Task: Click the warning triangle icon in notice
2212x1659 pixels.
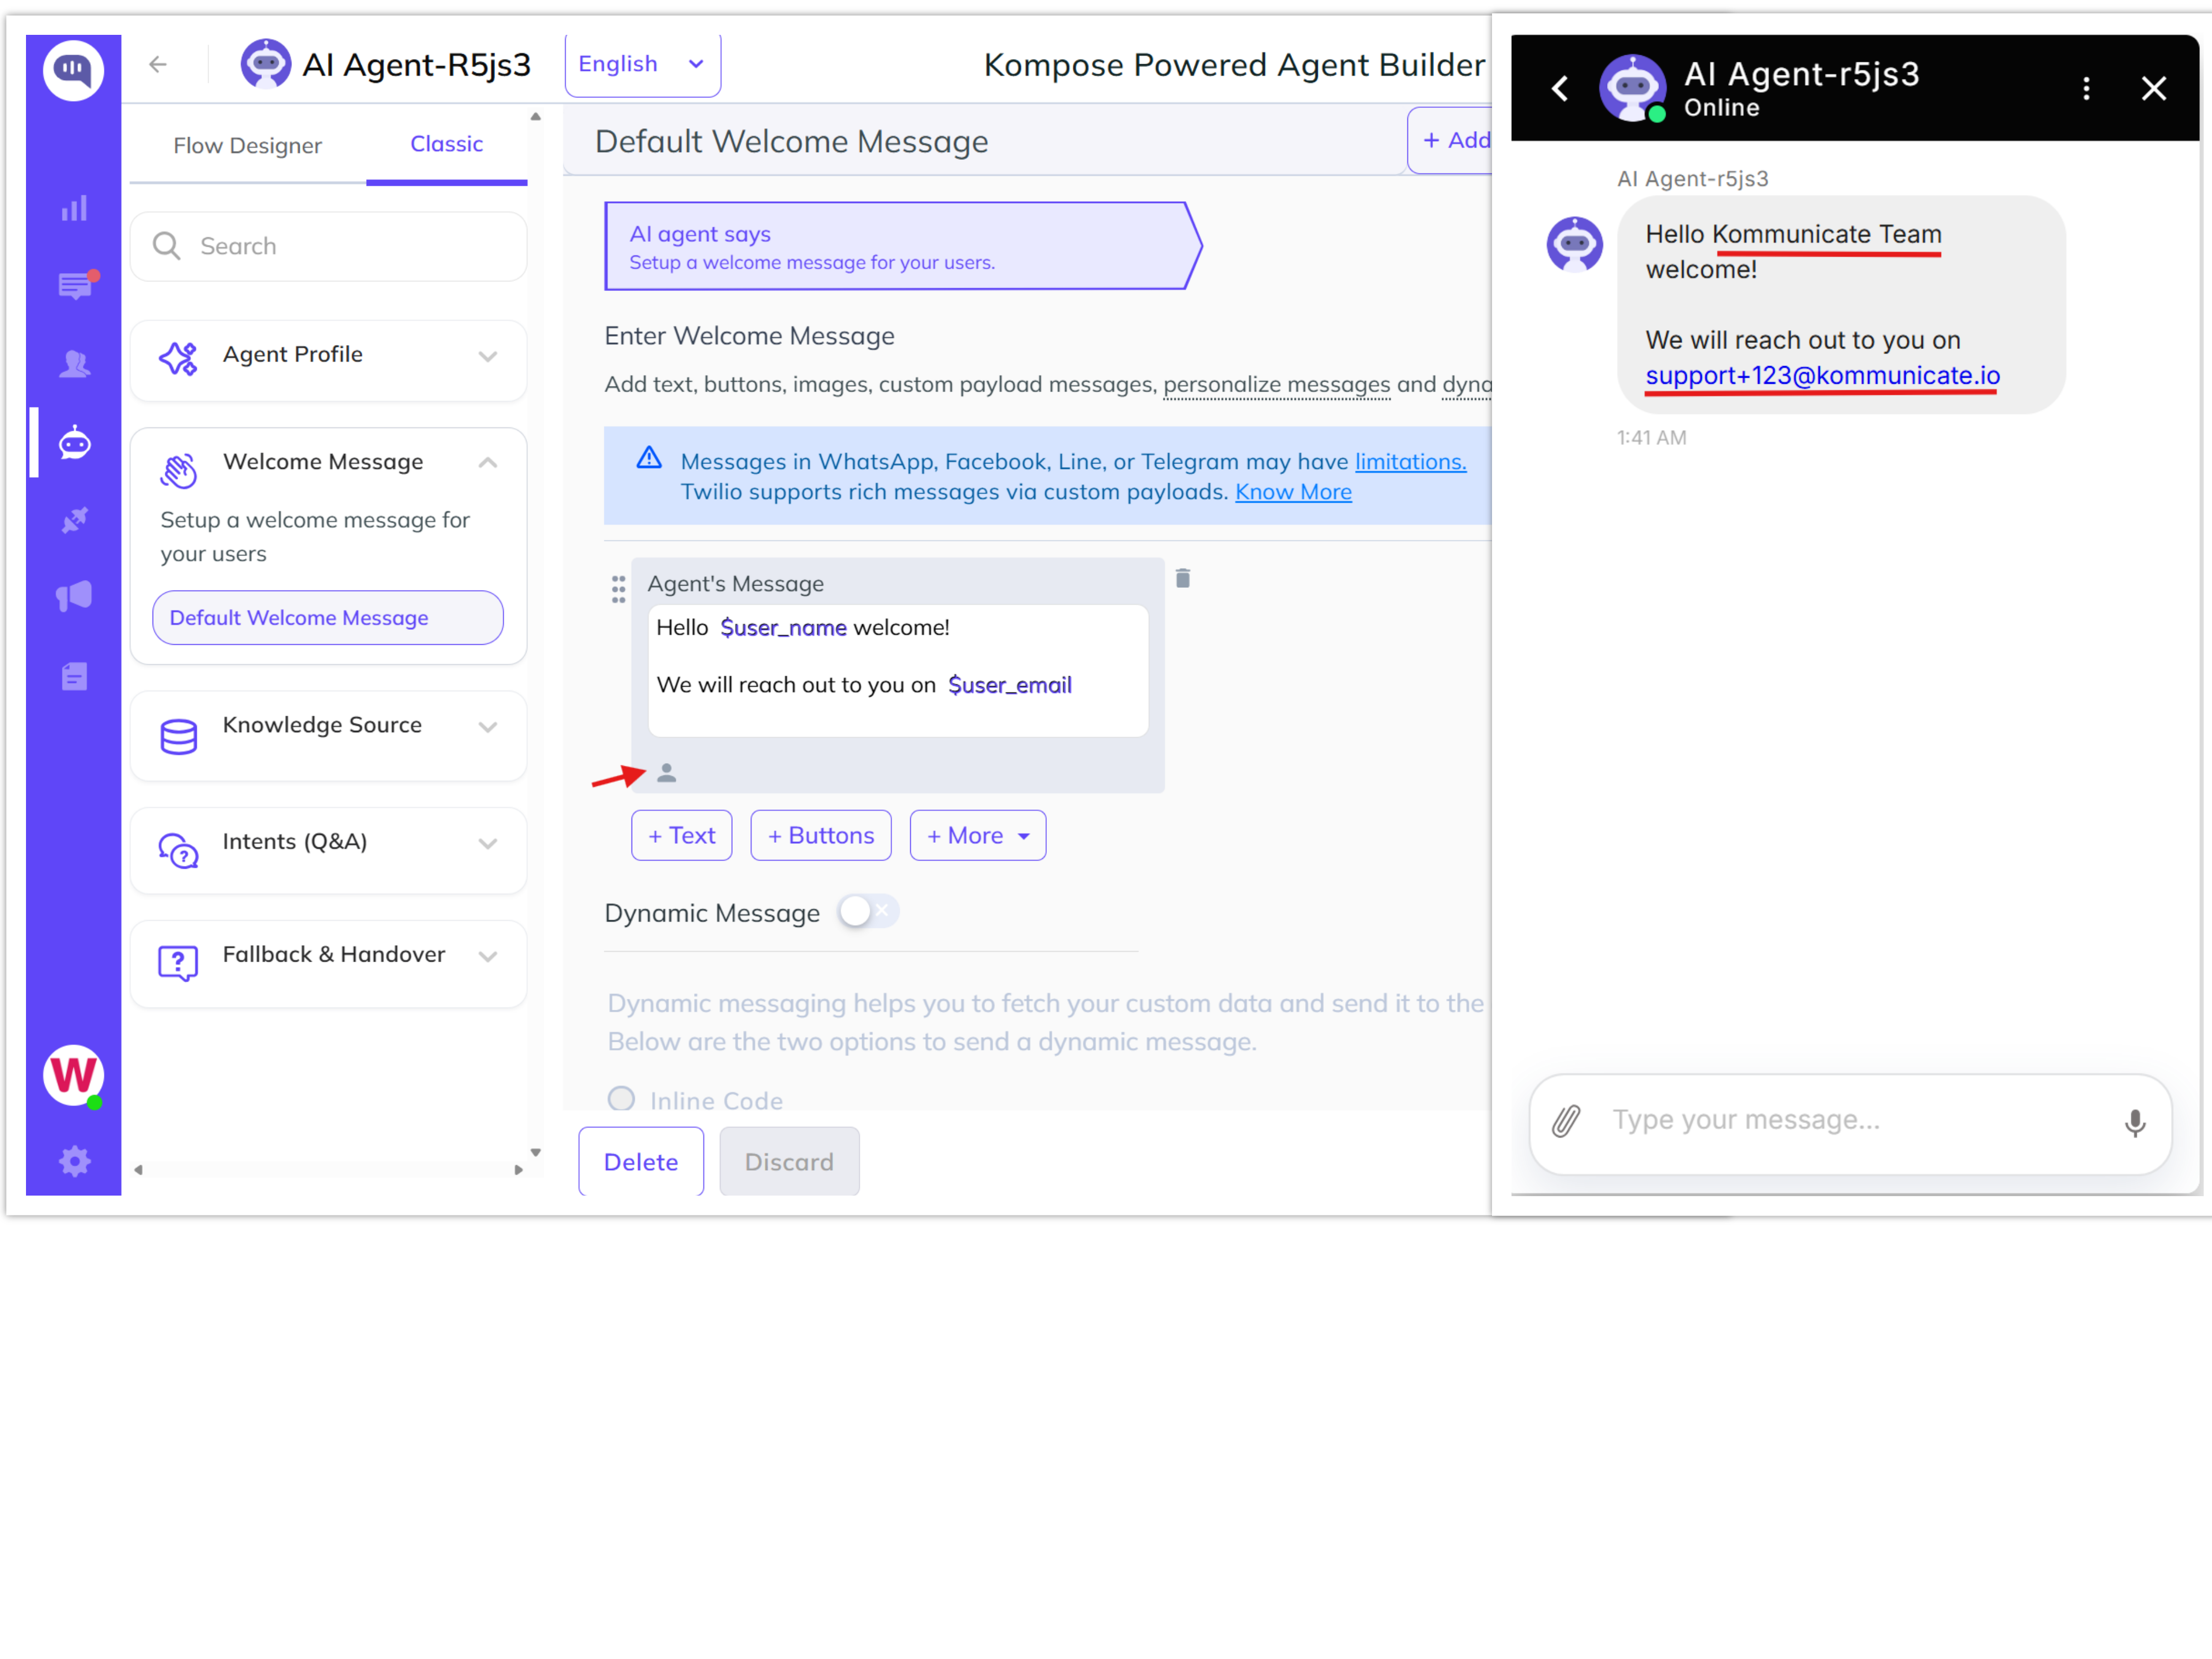Action: click(x=649, y=458)
